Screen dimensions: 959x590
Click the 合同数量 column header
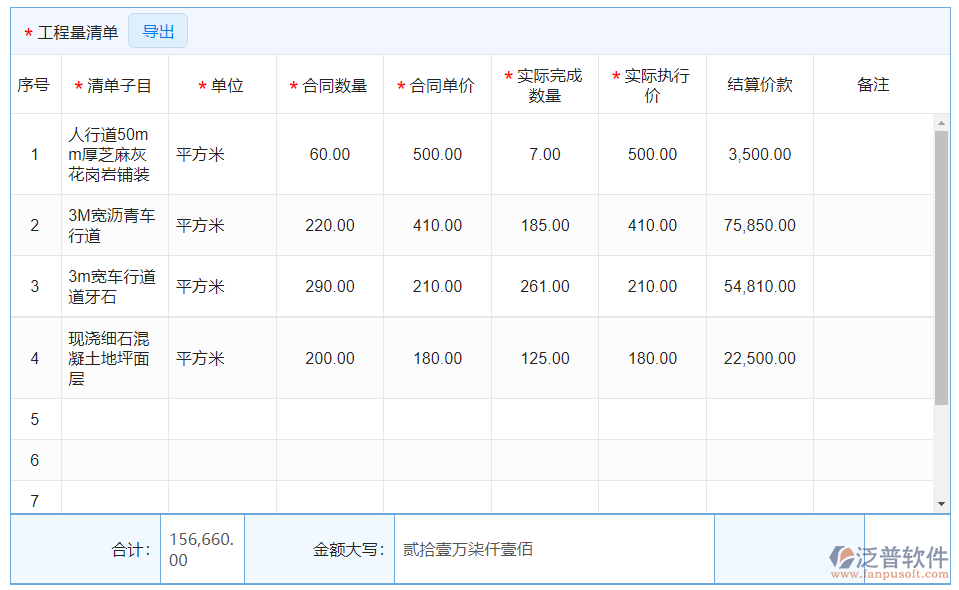coord(330,85)
